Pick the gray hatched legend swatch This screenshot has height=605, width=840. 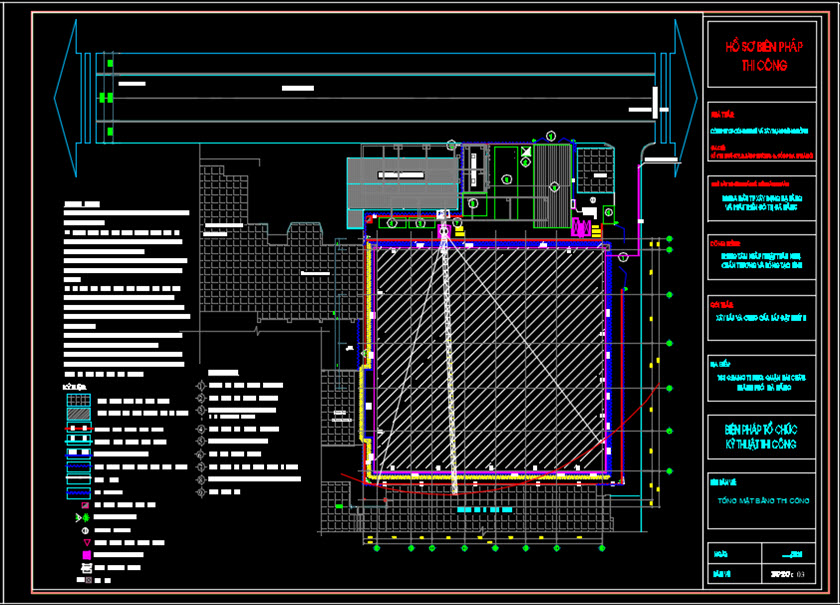pyautogui.click(x=78, y=412)
